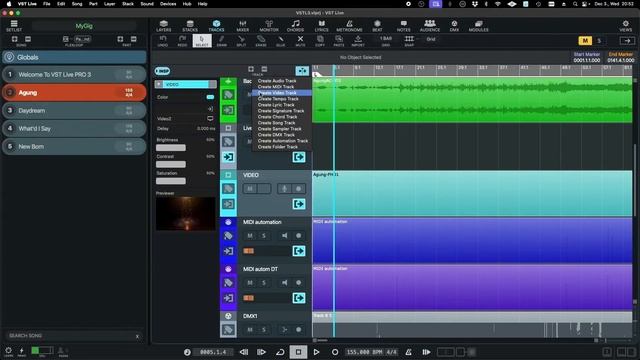Open the Monitor panel
The width and height of the screenshot is (640, 360).
(269, 26)
